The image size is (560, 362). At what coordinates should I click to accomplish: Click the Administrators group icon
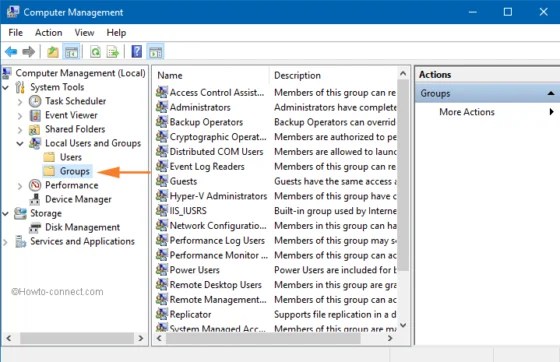pyautogui.click(x=162, y=107)
